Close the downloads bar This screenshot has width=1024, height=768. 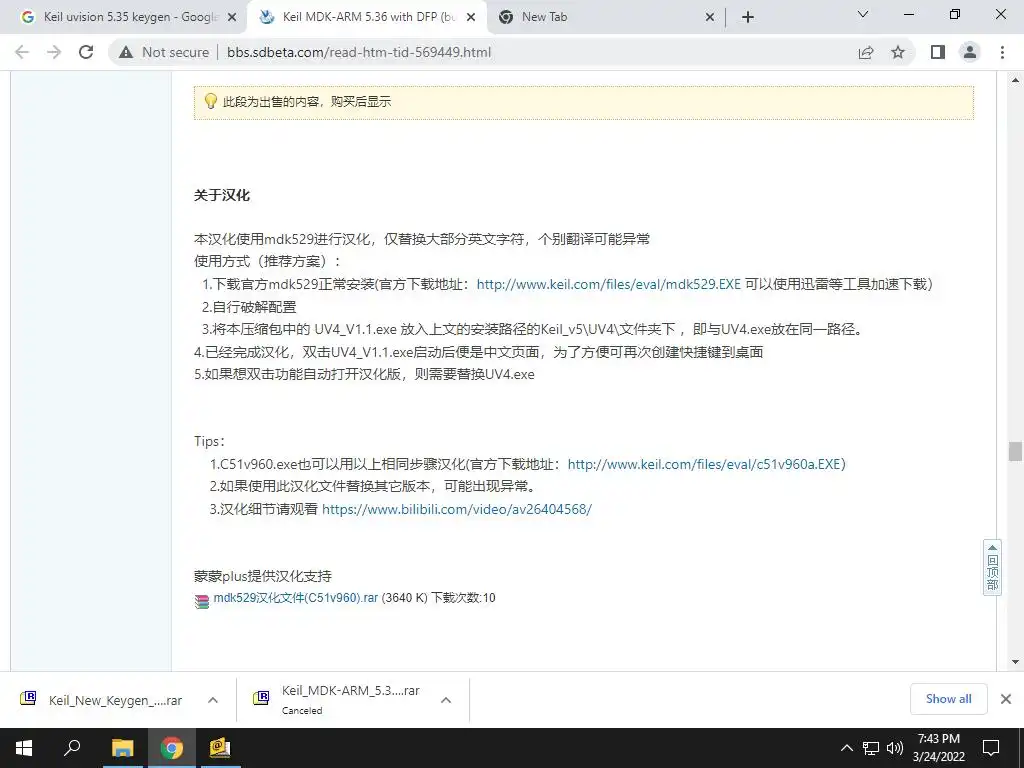pyautogui.click(x=1006, y=699)
